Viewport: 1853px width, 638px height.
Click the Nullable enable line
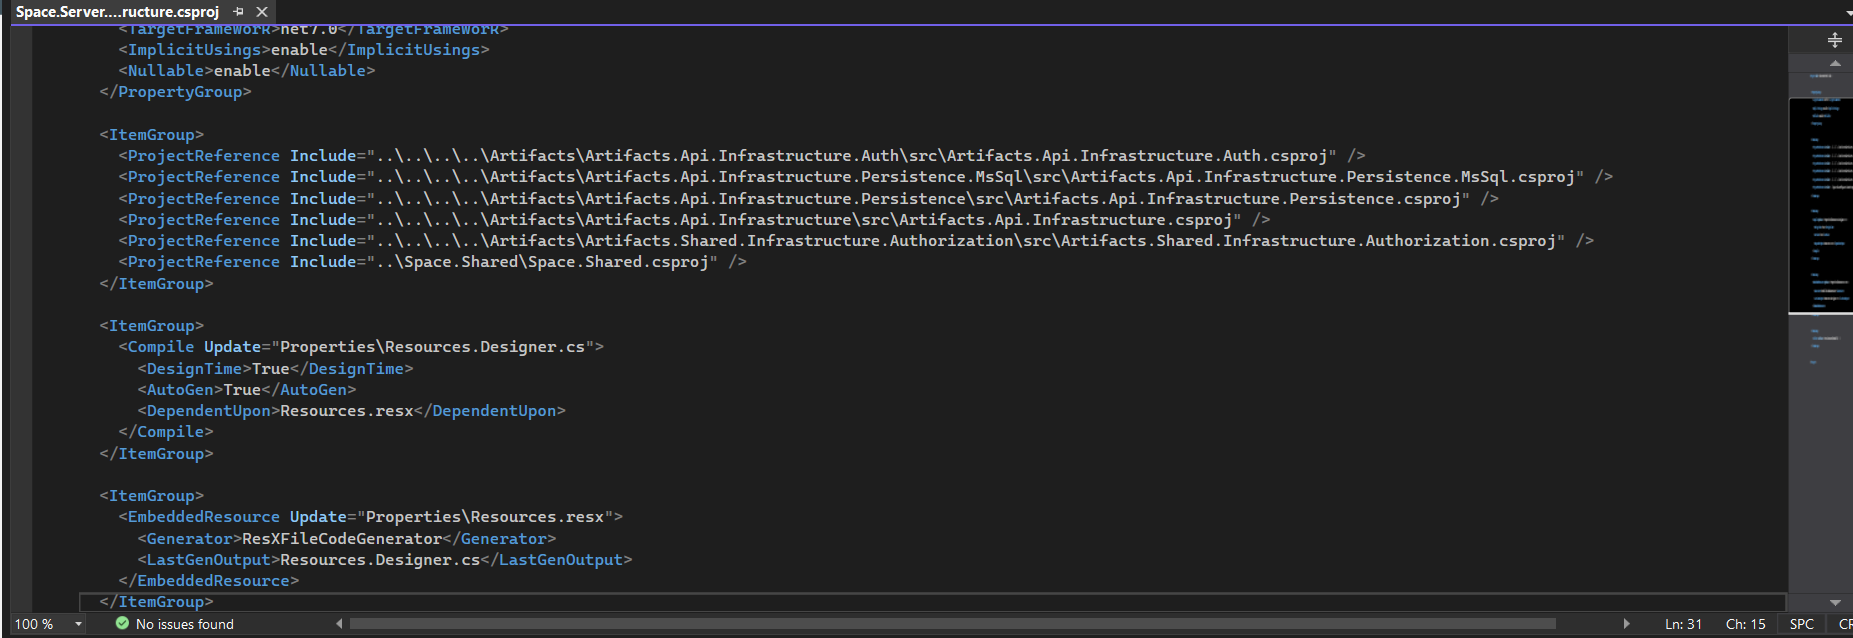247,71
